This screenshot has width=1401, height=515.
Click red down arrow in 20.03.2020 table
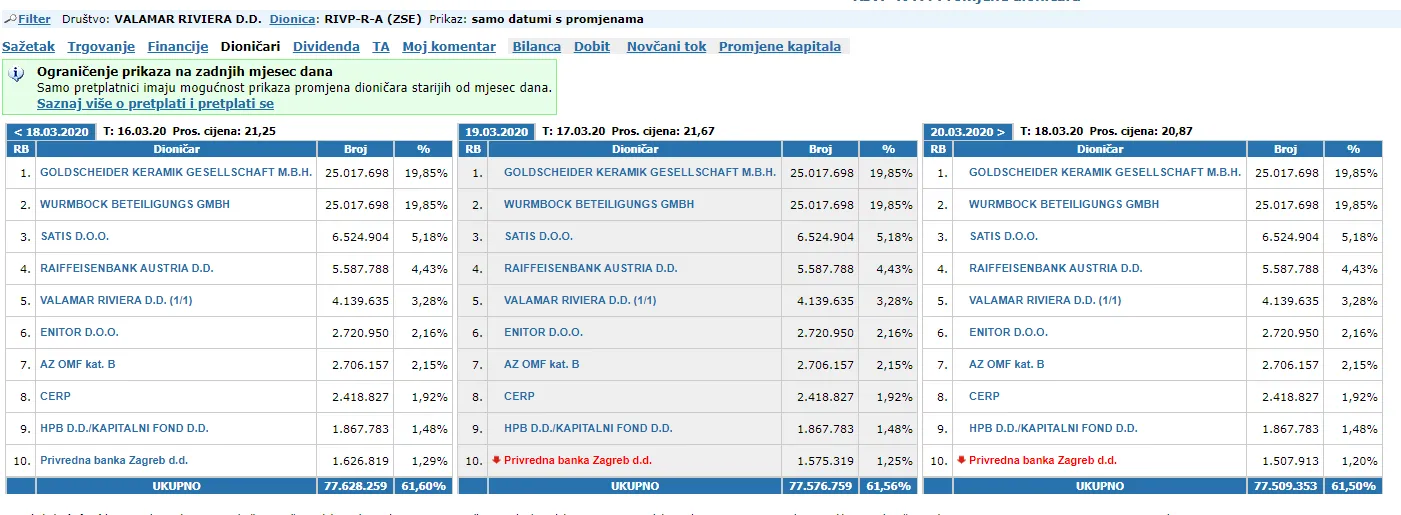point(962,460)
